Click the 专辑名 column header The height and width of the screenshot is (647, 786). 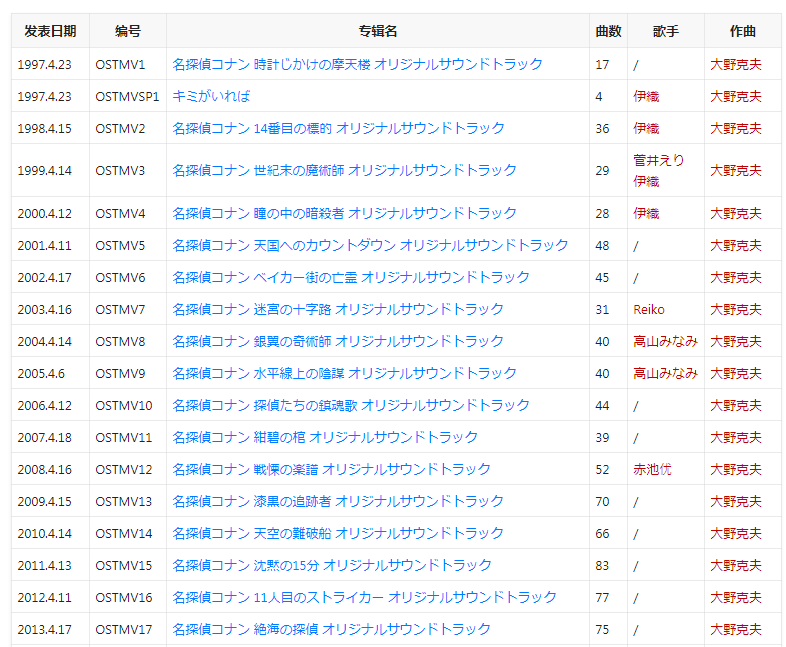pyautogui.click(x=378, y=31)
